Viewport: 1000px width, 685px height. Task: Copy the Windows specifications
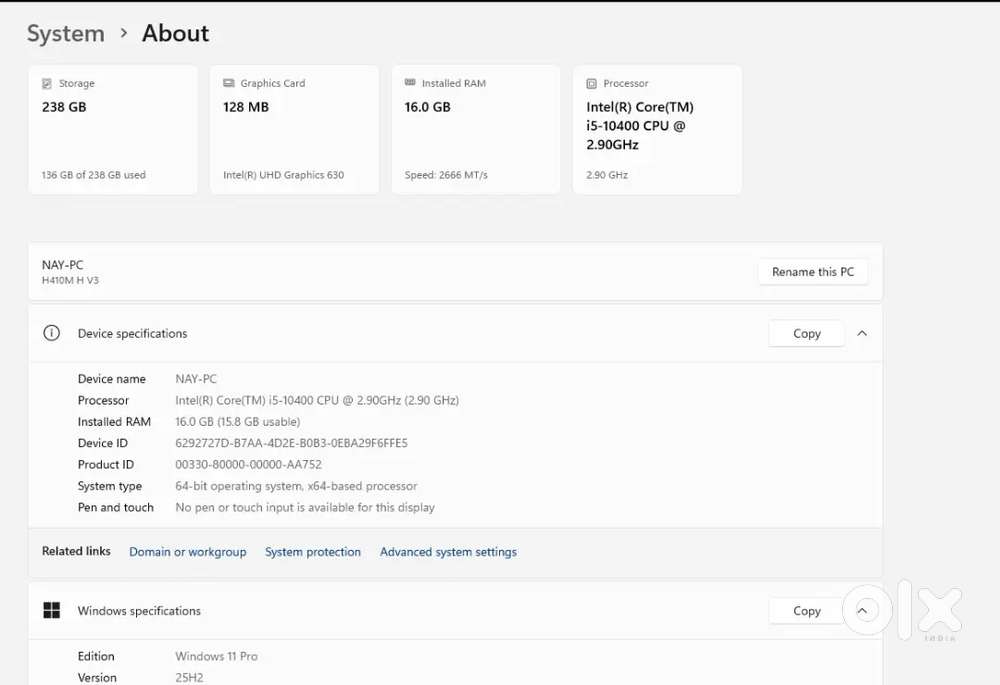click(806, 611)
